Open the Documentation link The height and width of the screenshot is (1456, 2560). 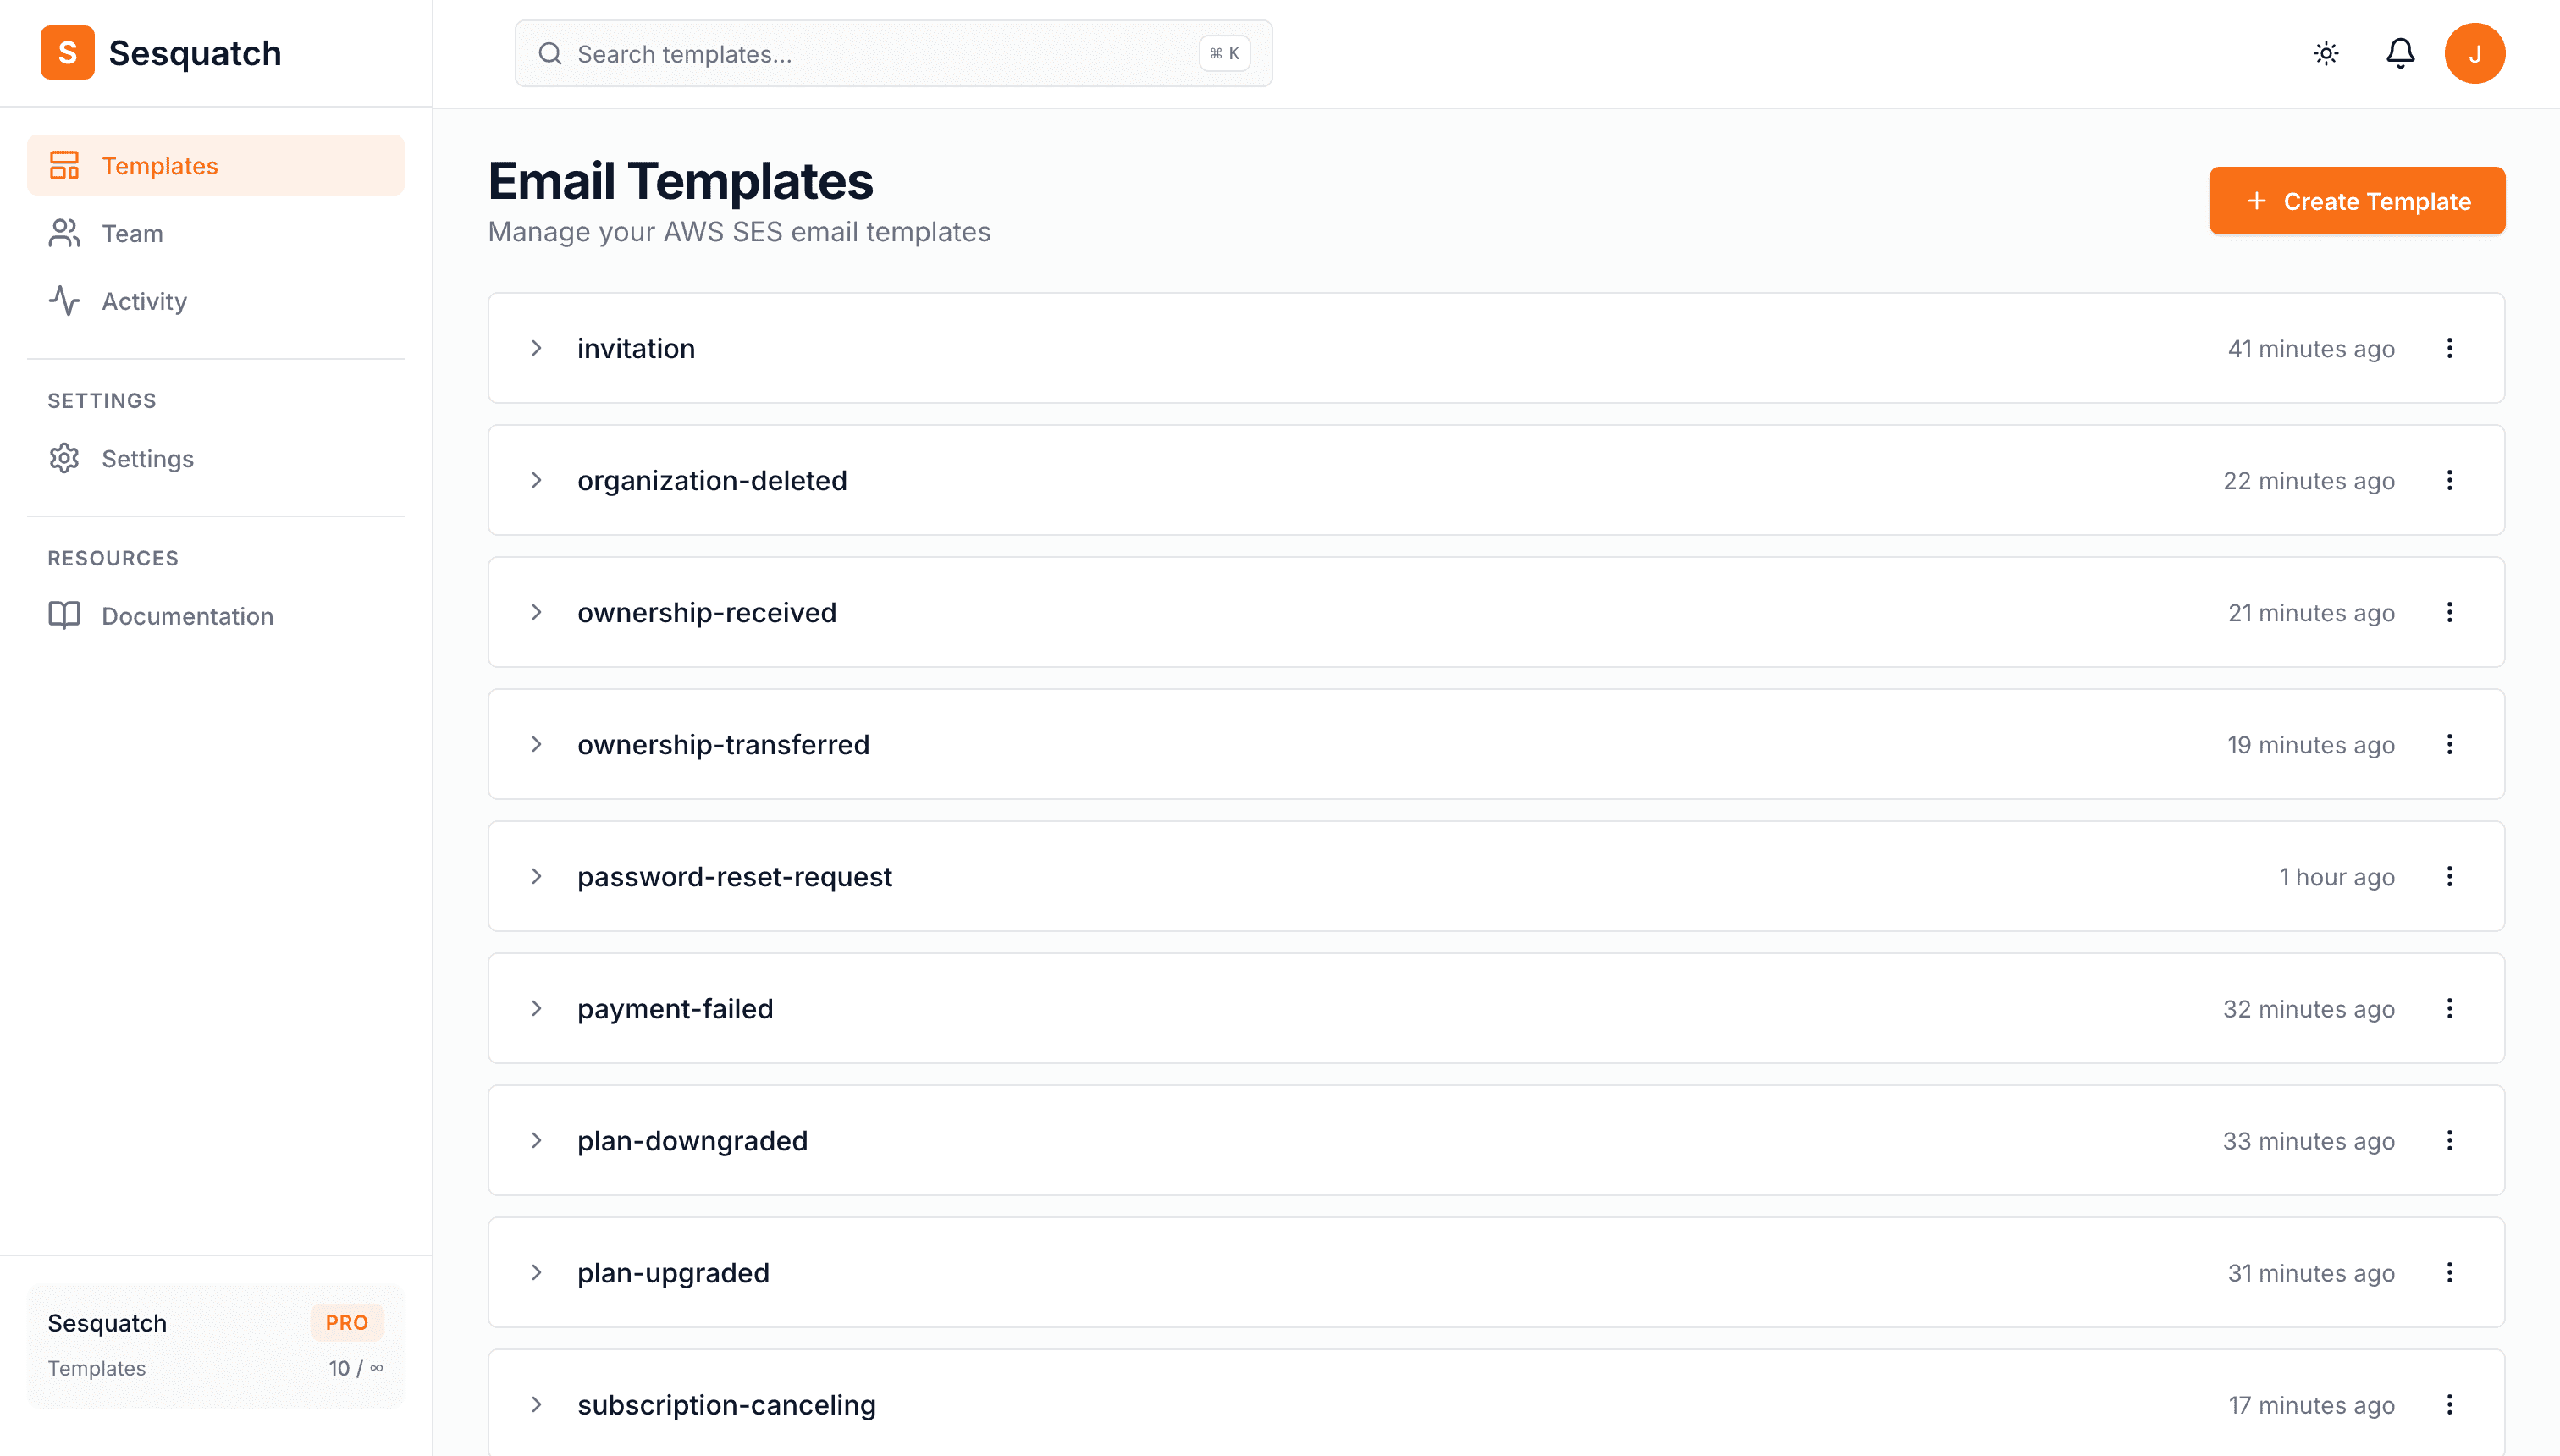188,616
